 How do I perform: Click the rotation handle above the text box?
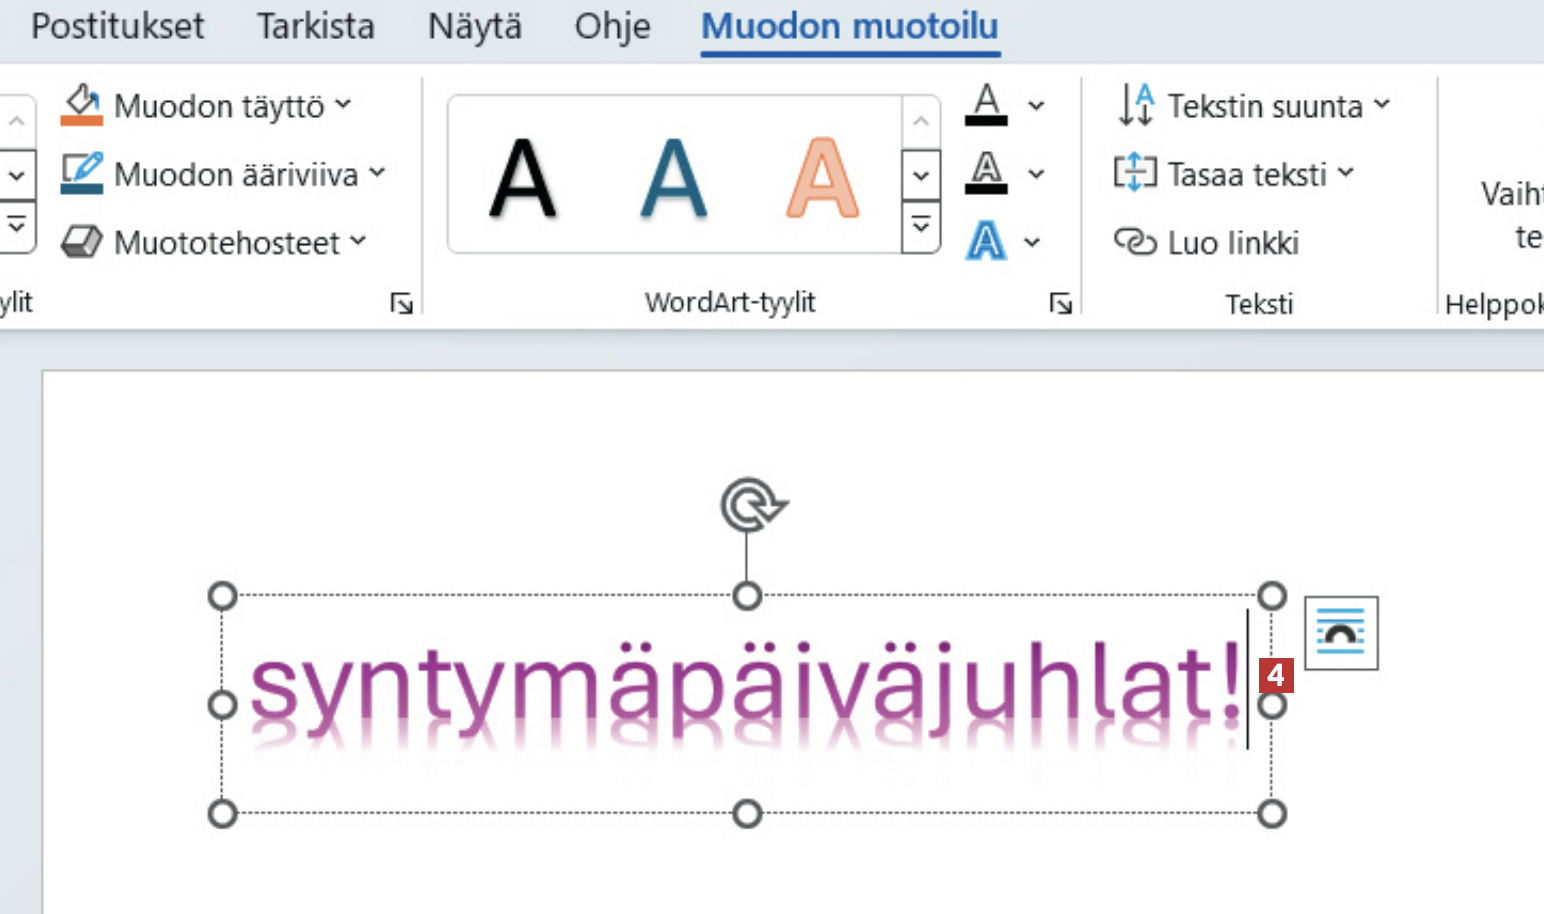tap(750, 505)
